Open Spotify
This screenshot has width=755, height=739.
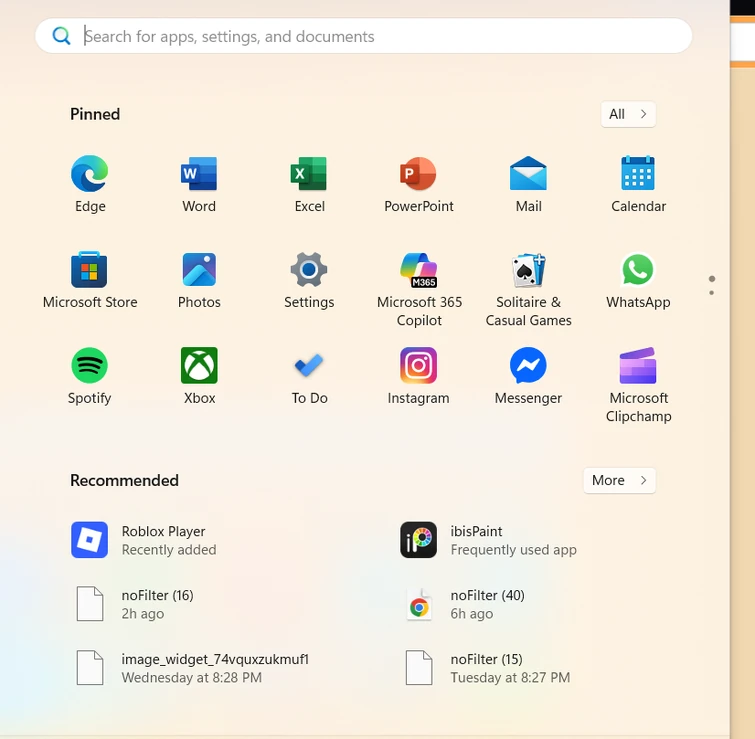(x=90, y=376)
